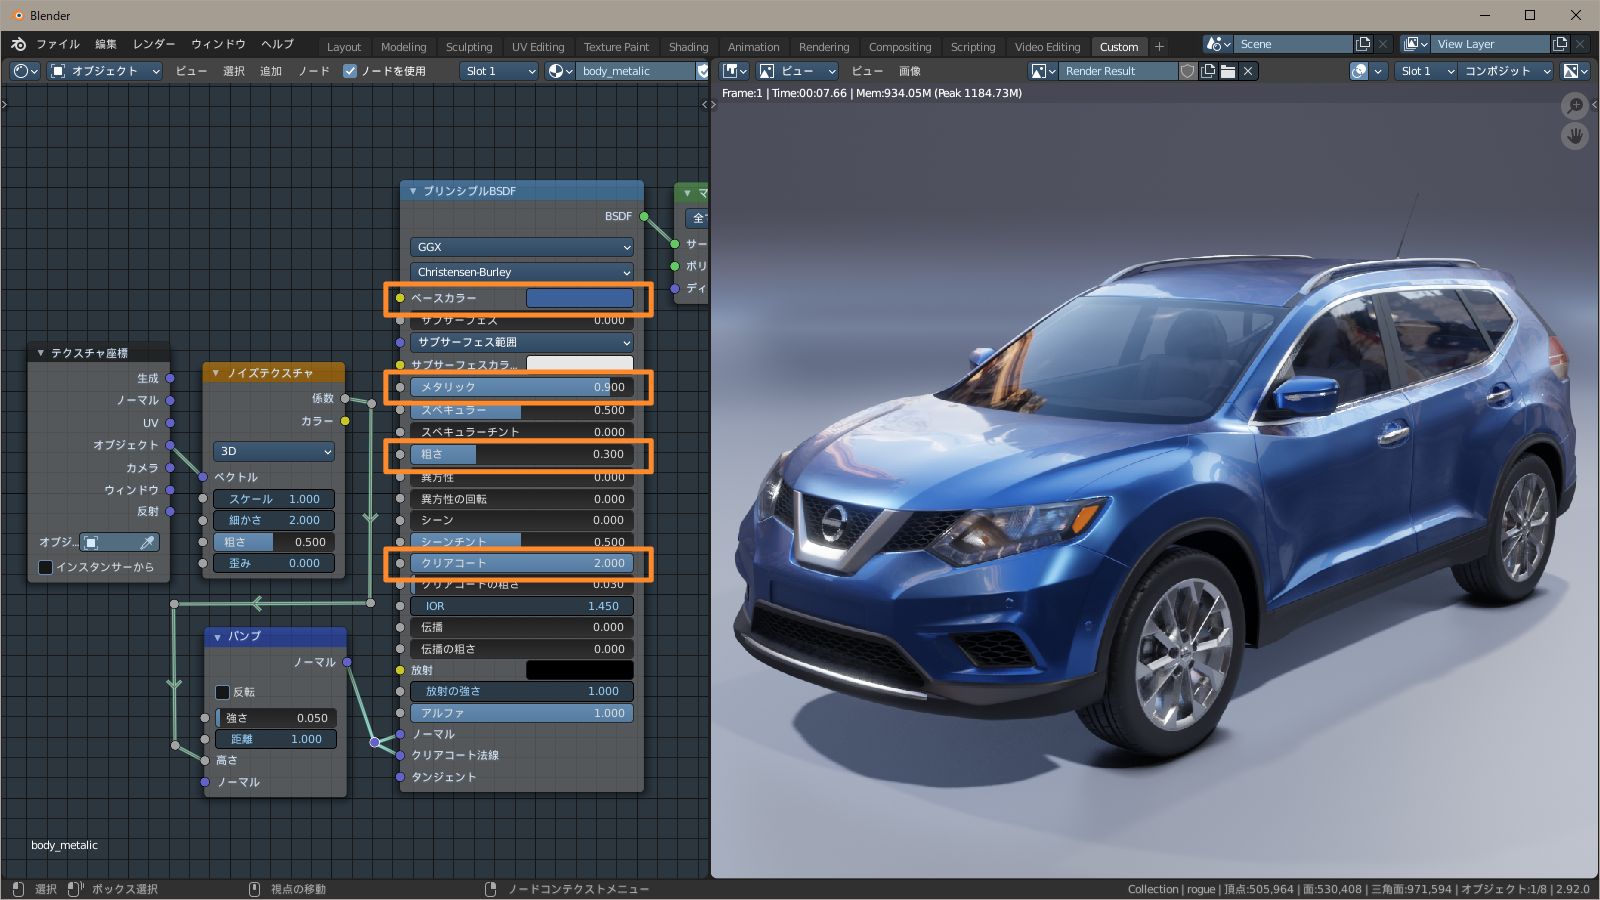Switch to the UV Editing workspace tab
Image resolution: width=1600 pixels, height=900 pixels.
click(538, 47)
